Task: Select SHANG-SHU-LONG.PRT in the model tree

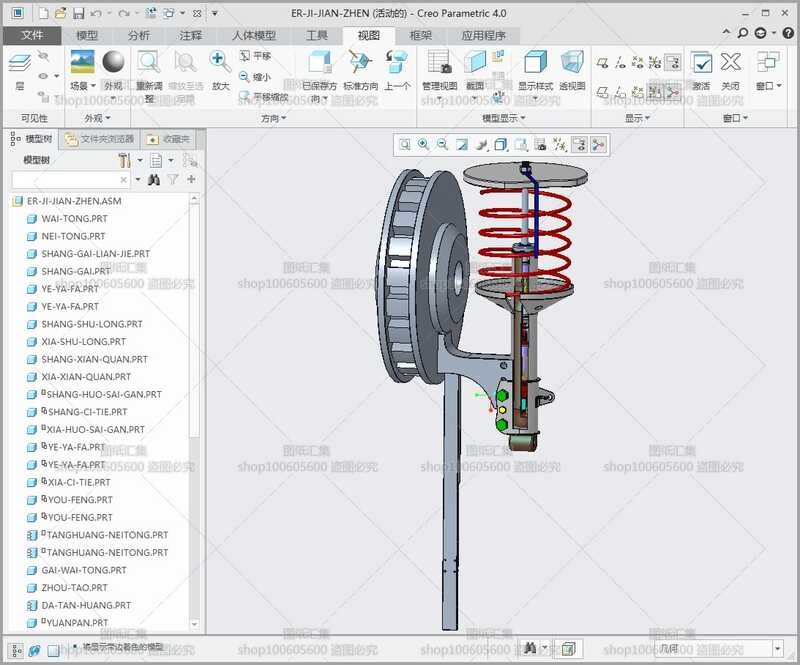Action: [x=92, y=324]
